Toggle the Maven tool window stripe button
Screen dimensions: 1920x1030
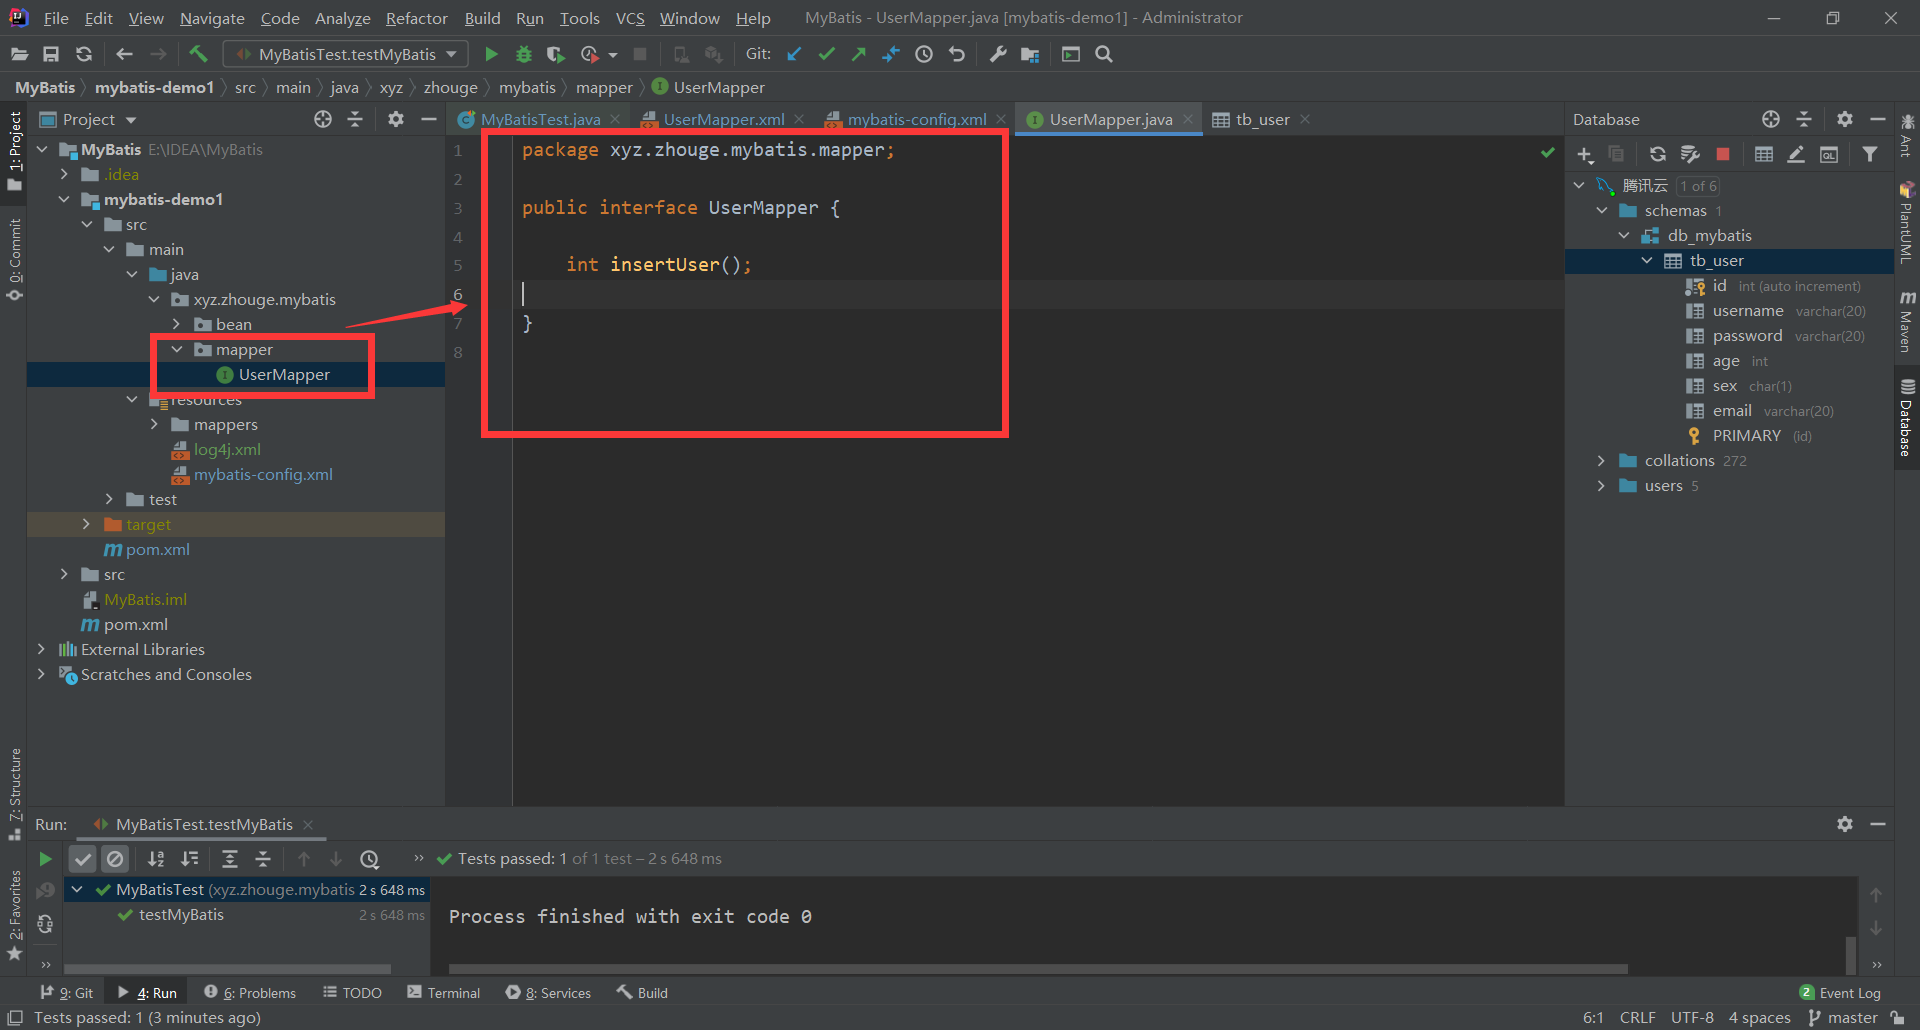tap(1907, 322)
